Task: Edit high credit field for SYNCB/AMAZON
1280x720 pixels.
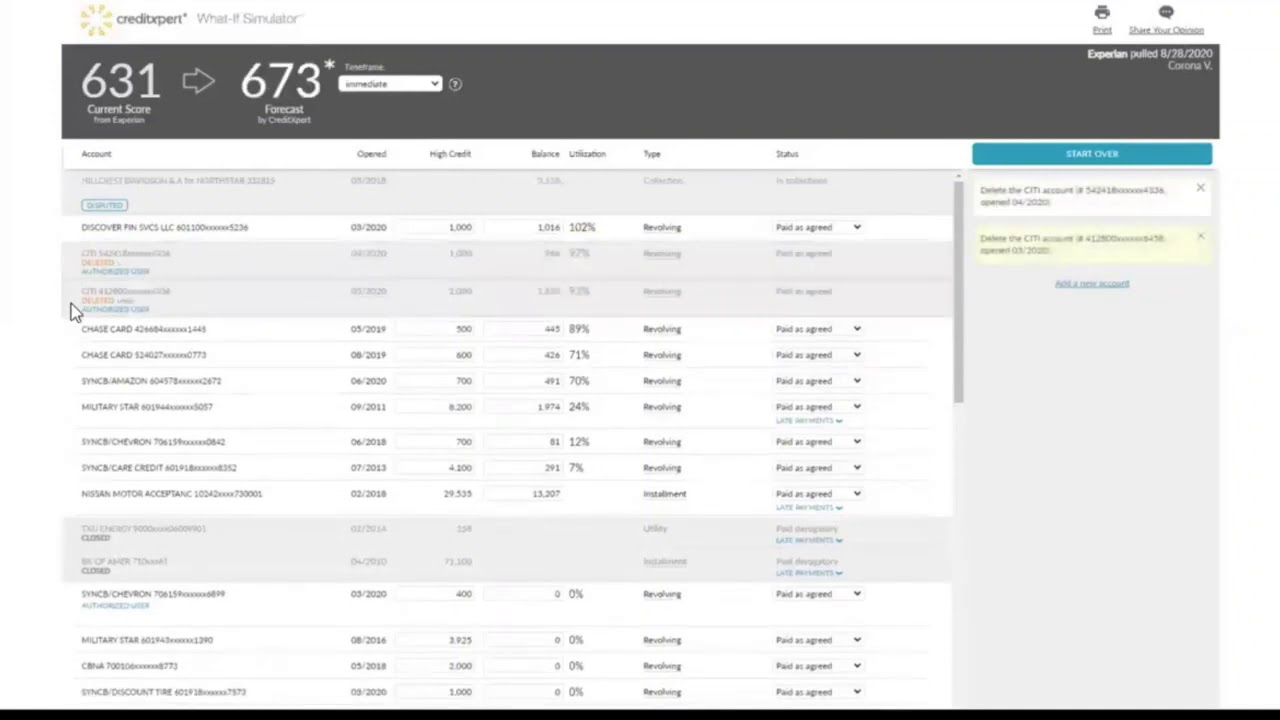Action: click(437, 381)
